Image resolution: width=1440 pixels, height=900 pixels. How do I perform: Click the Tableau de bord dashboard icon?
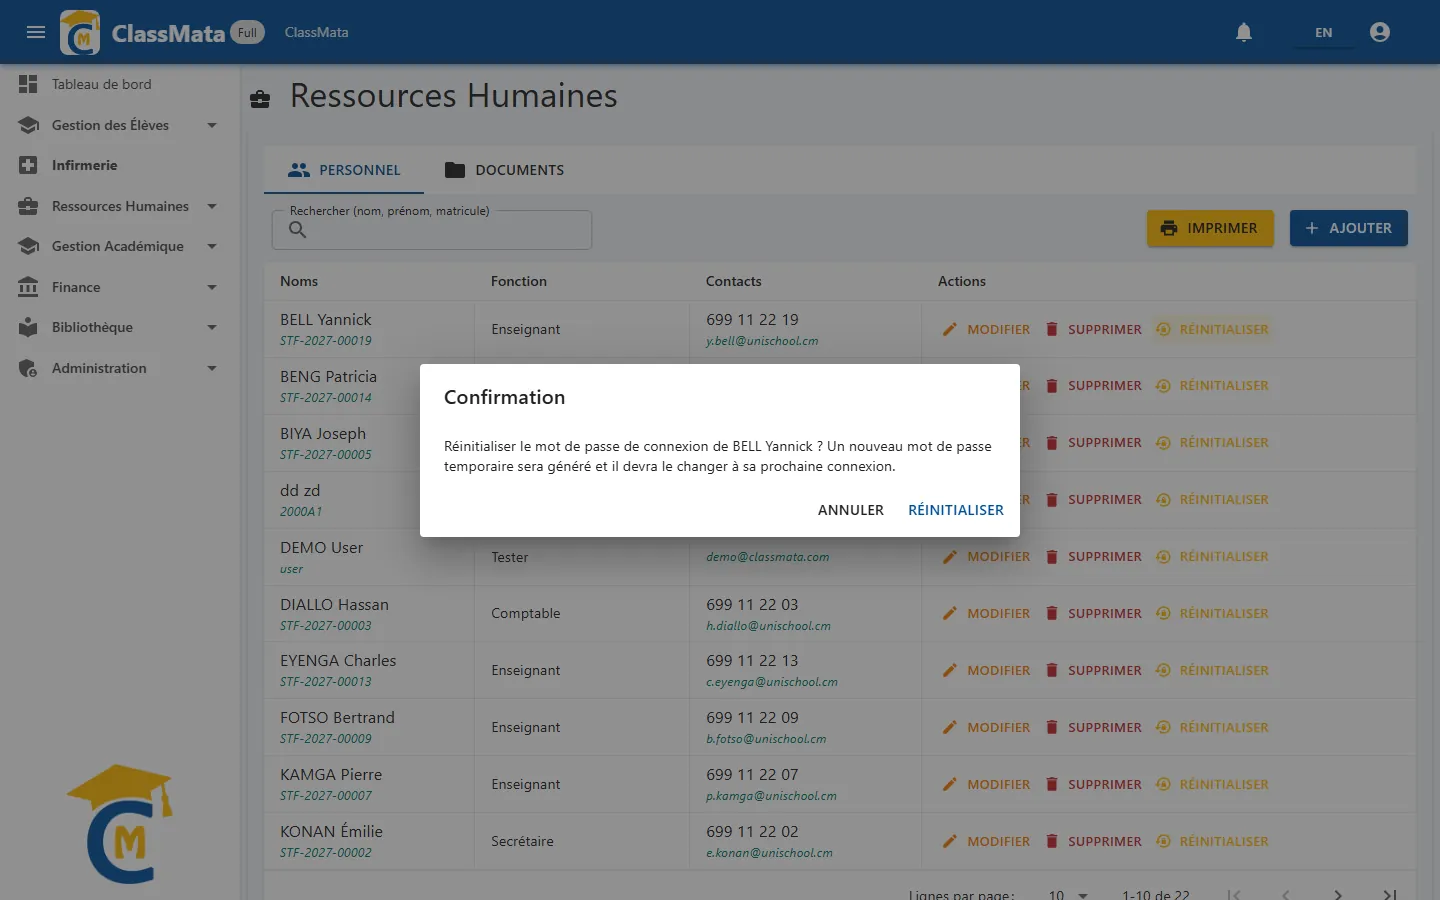pos(28,84)
